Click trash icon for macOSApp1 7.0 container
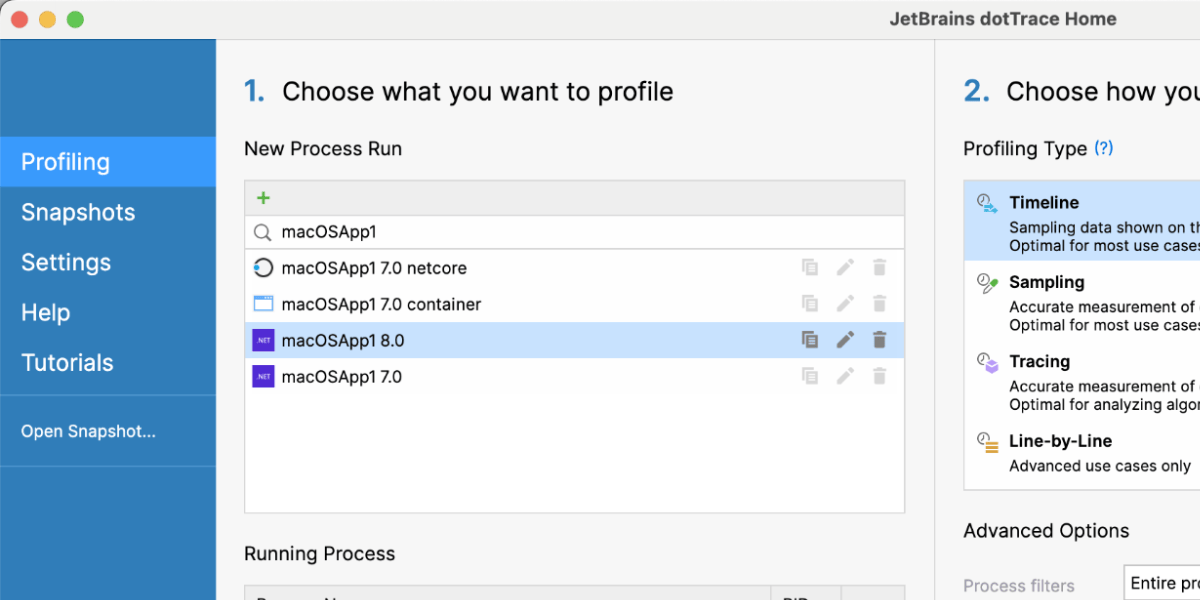The height and width of the screenshot is (600, 1200). [x=880, y=304]
